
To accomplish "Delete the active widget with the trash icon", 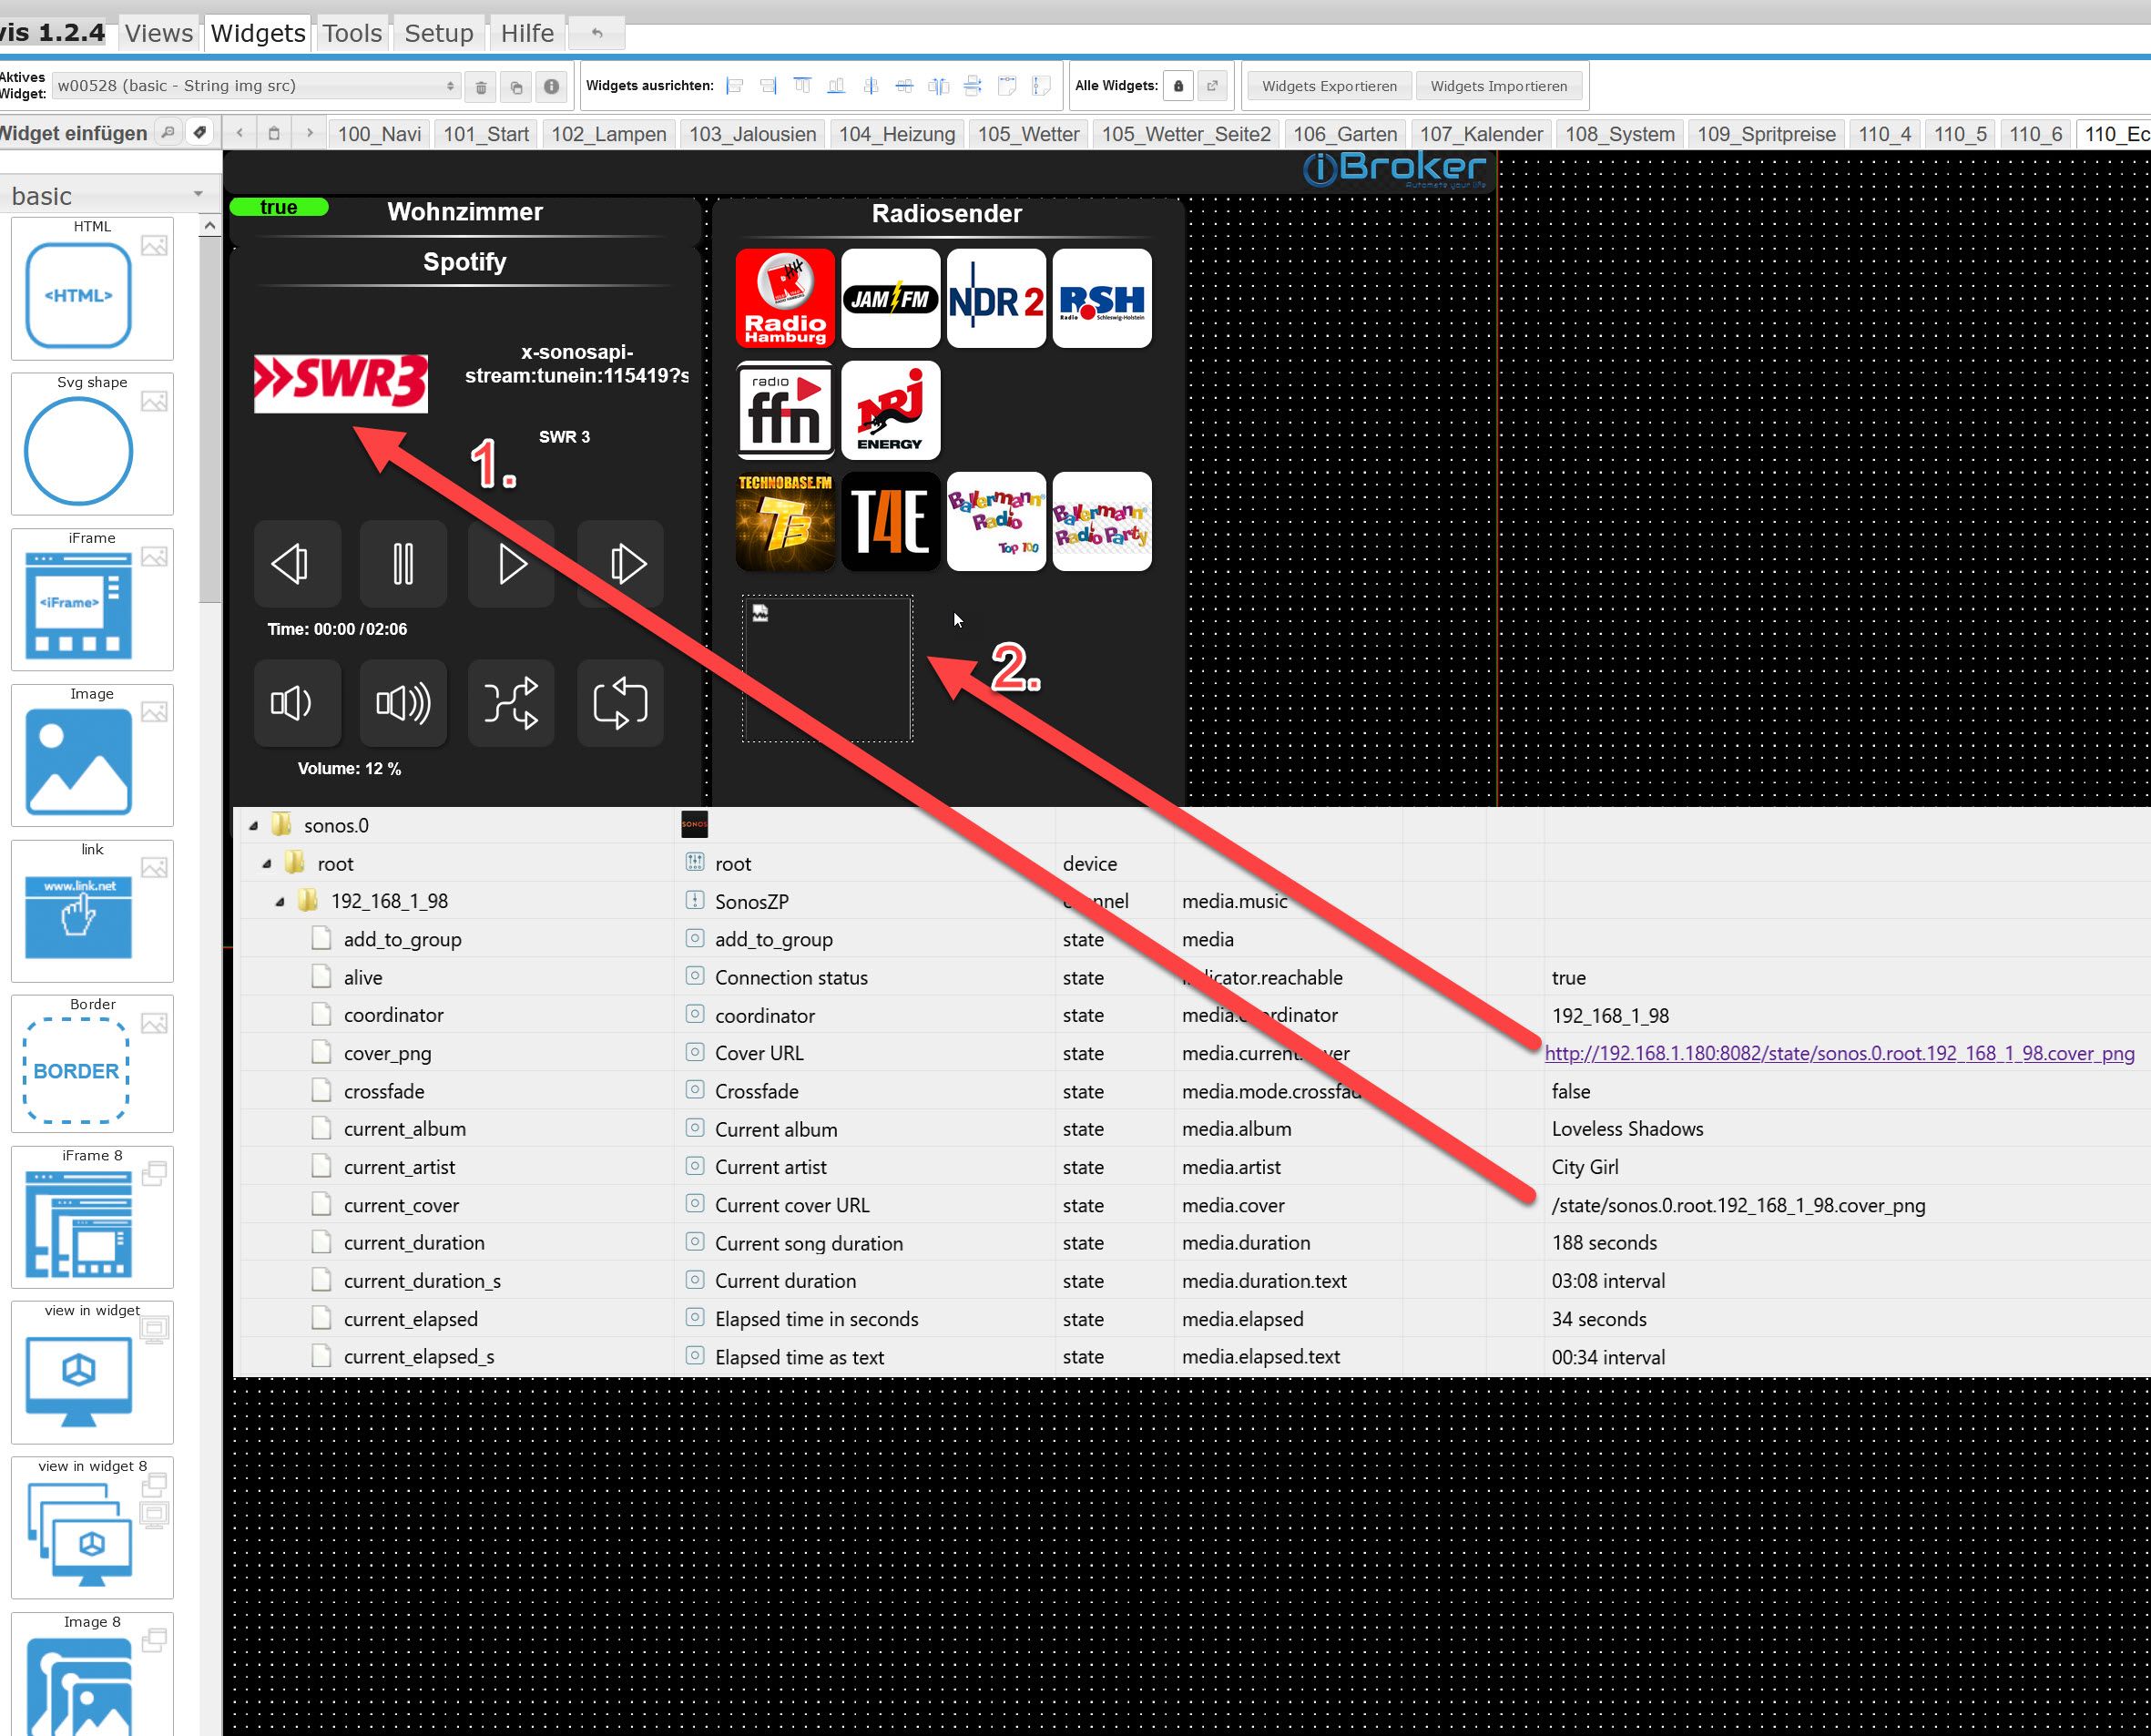I will tap(481, 87).
